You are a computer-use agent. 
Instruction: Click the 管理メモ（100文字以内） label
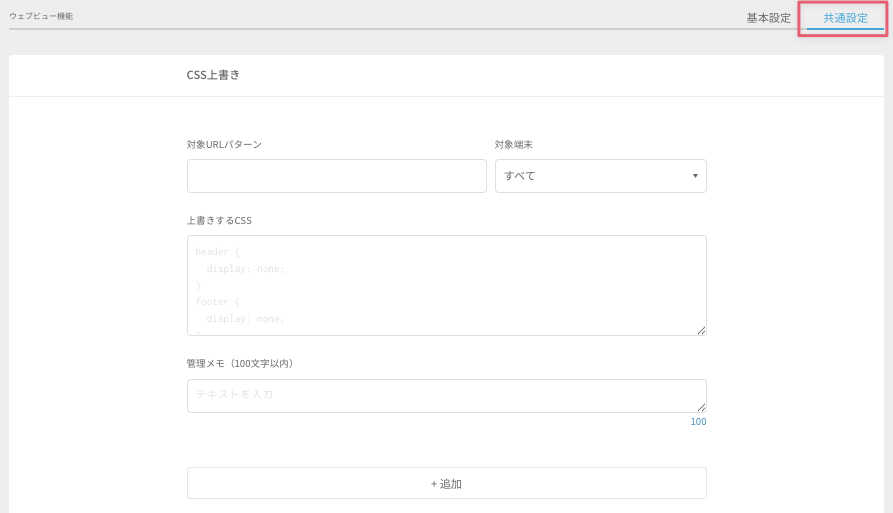pos(240,363)
